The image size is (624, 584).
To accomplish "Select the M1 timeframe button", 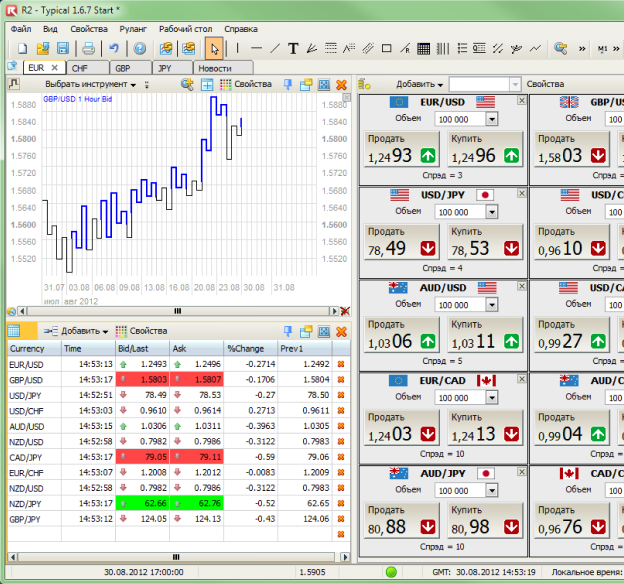I will [603, 49].
